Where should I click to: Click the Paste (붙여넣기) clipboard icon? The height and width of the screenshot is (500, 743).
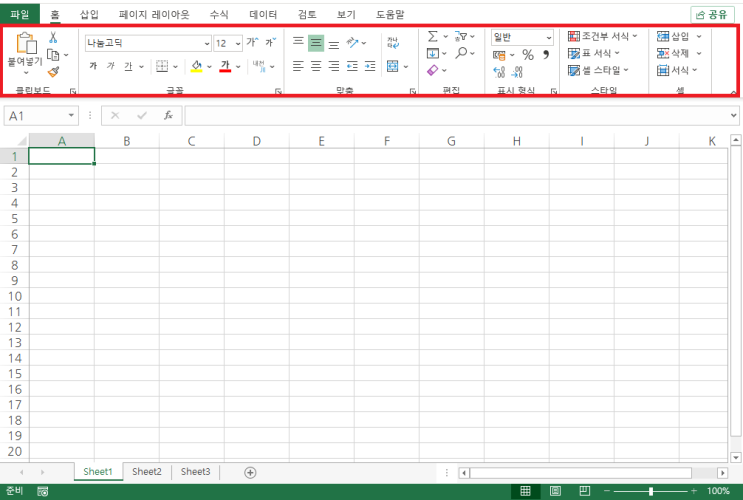[x=26, y=43]
